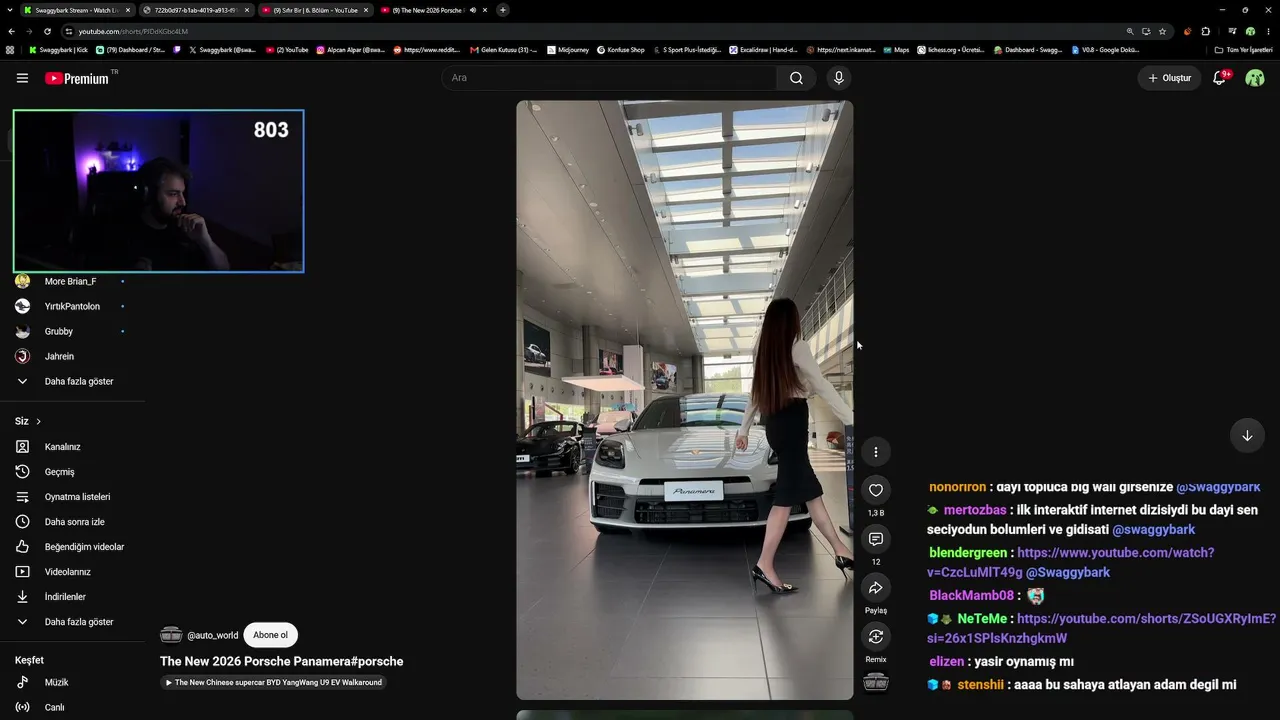Open Swaggybark | Kick bookmark
Viewport: 1280px width, 720px height.
[x=58, y=49]
